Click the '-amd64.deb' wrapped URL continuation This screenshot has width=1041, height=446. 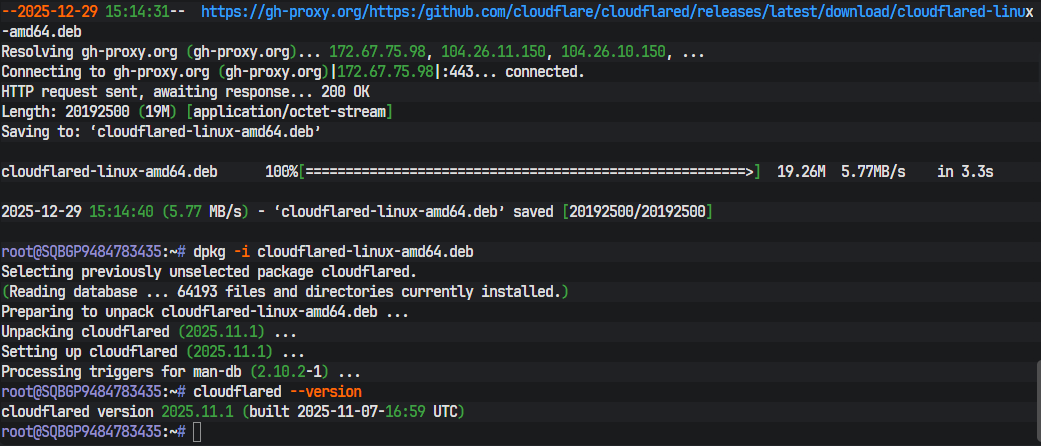click(x=41, y=32)
